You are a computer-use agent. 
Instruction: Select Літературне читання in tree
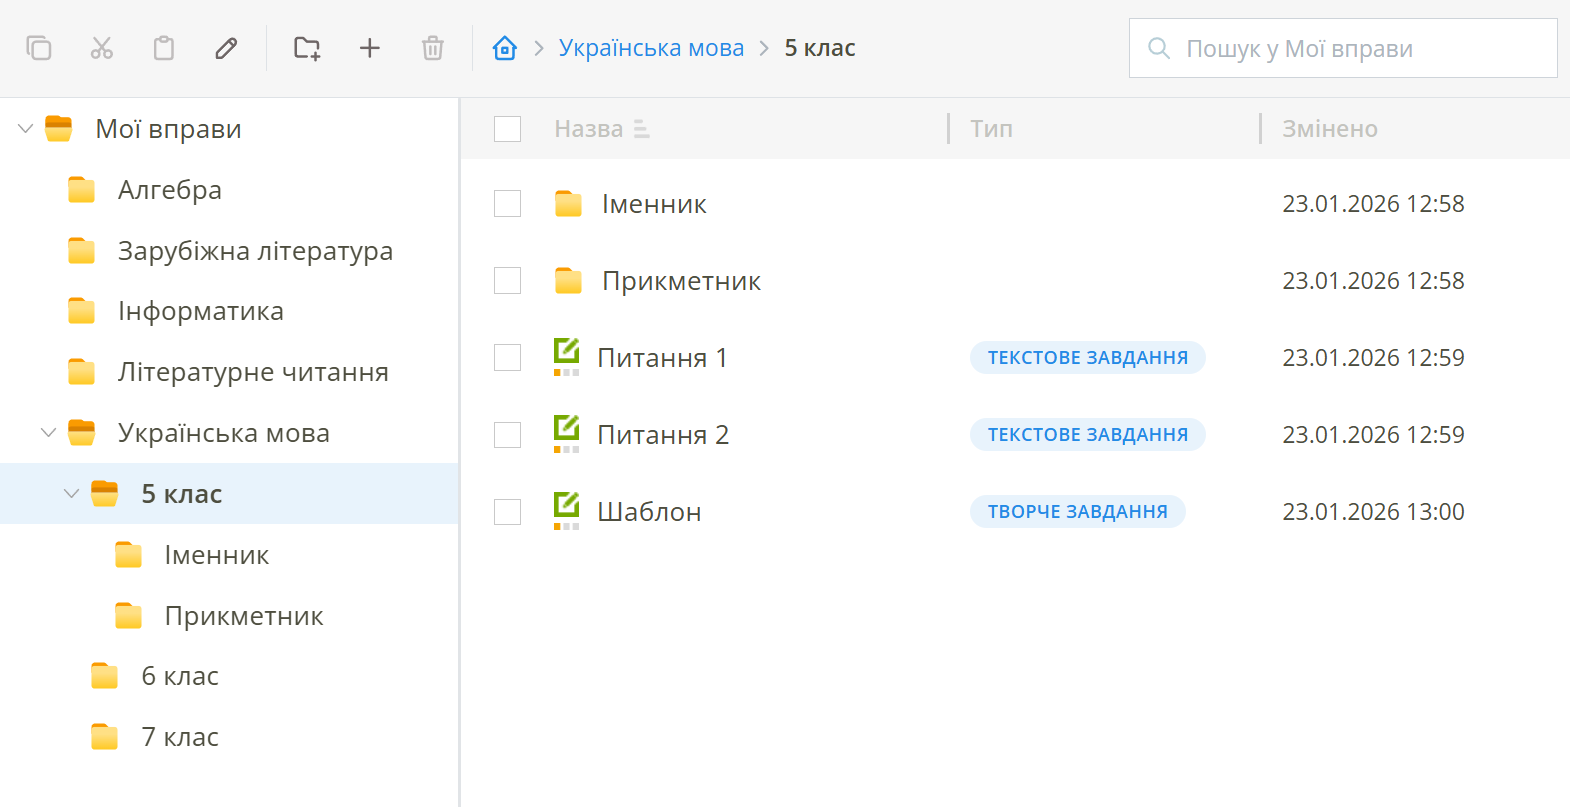[253, 372]
